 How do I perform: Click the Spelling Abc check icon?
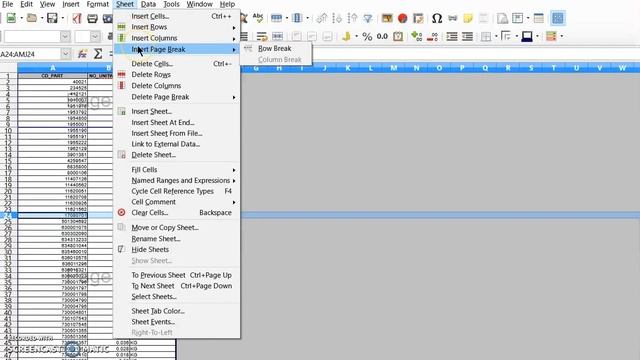(x=258, y=18)
